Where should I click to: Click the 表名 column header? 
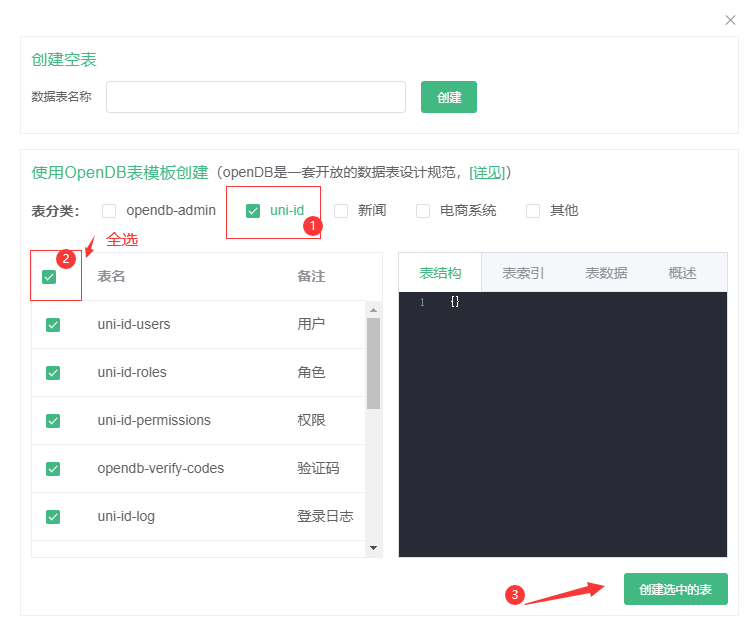point(111,276)
